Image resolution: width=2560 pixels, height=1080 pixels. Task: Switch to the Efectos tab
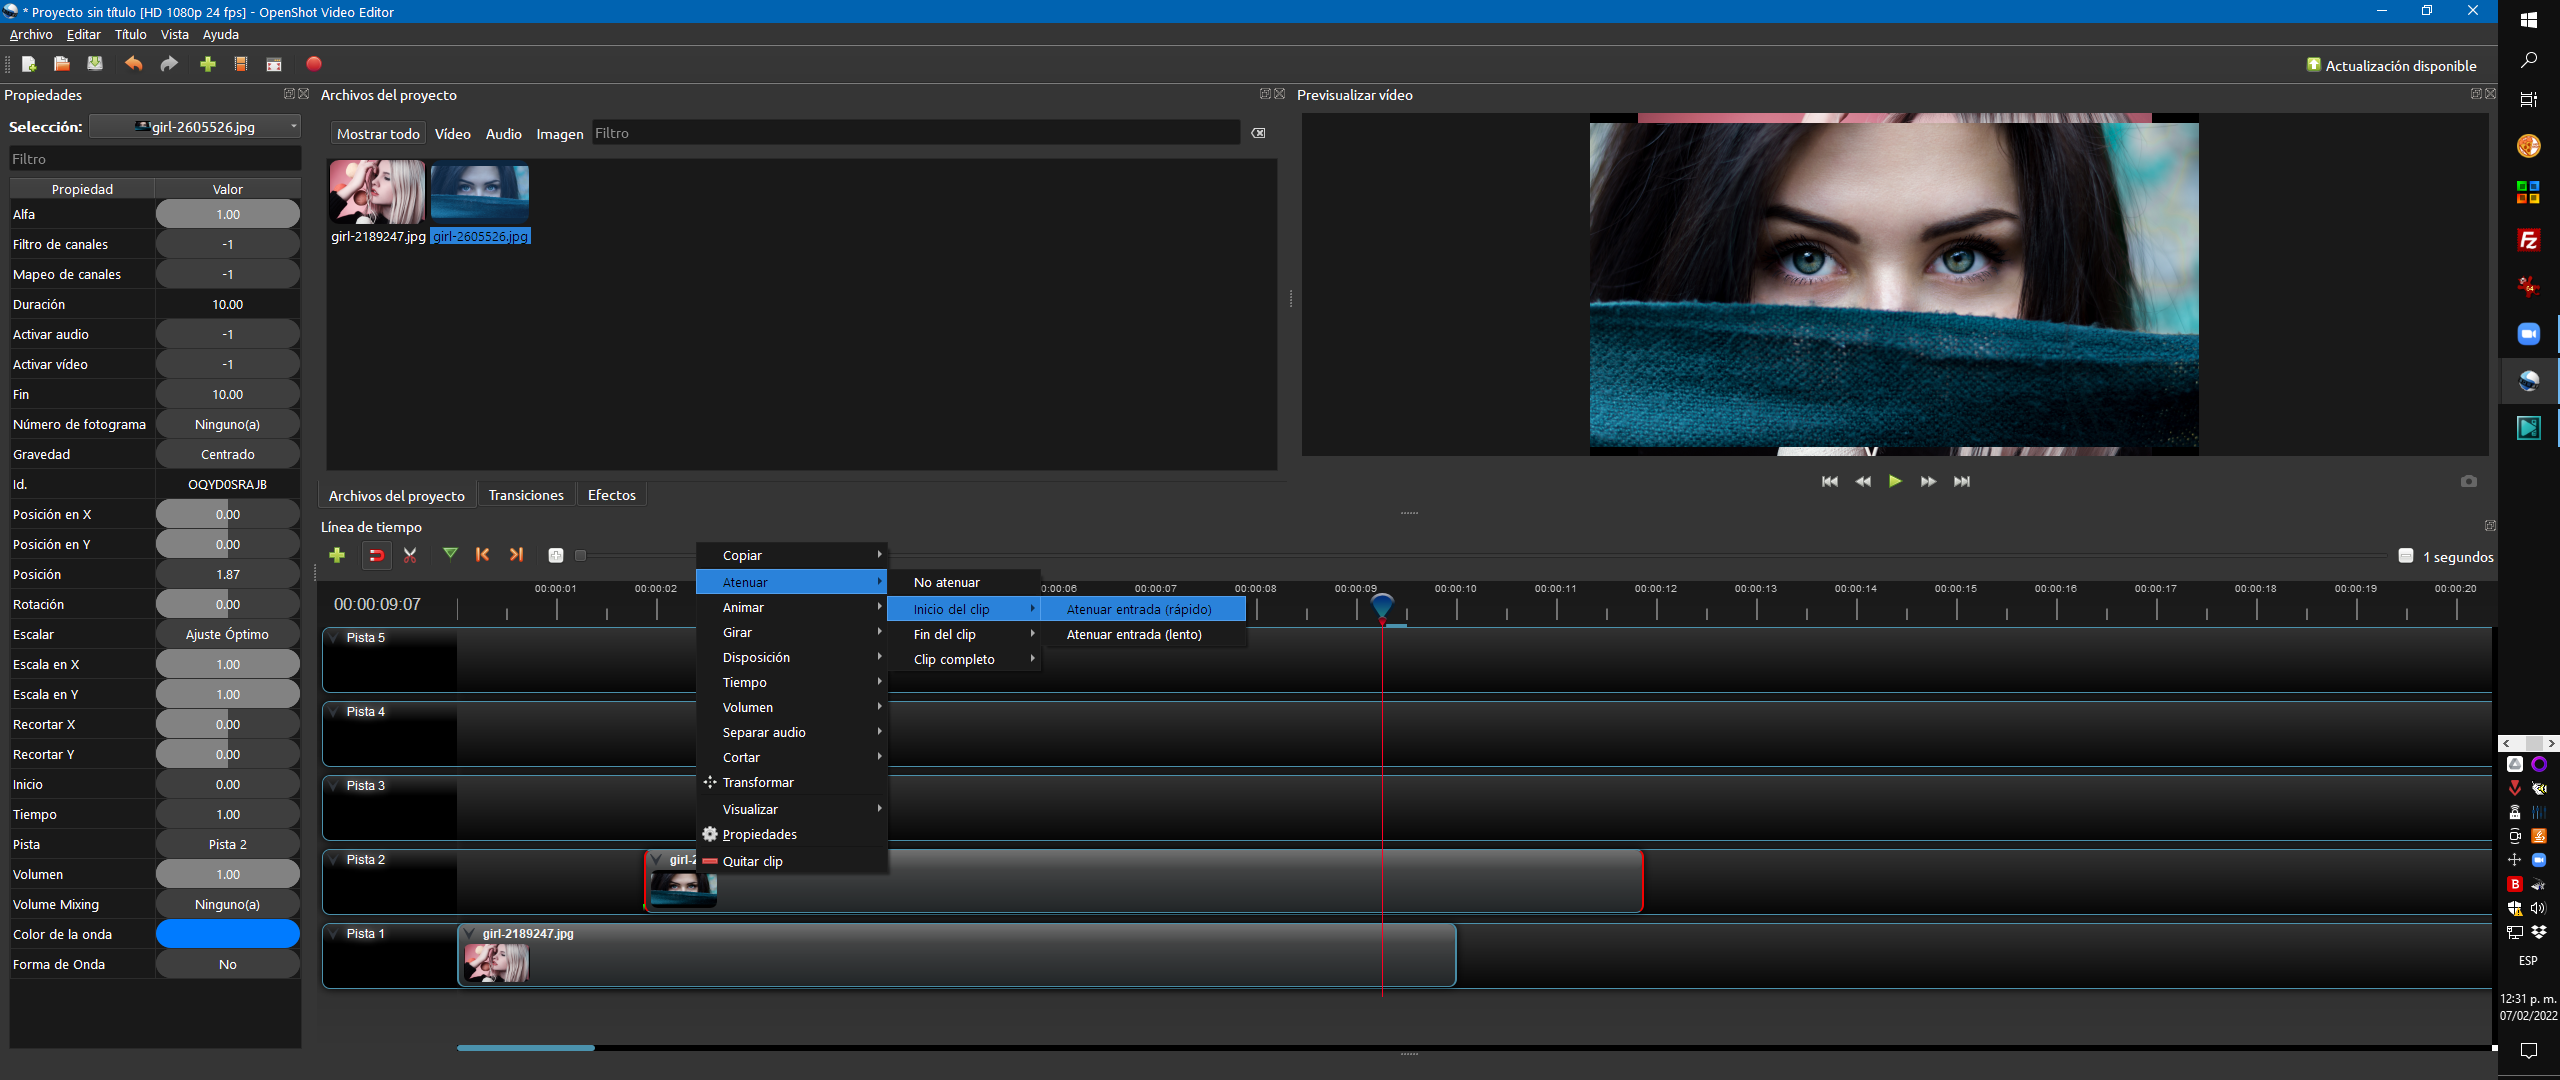(612, 495)
